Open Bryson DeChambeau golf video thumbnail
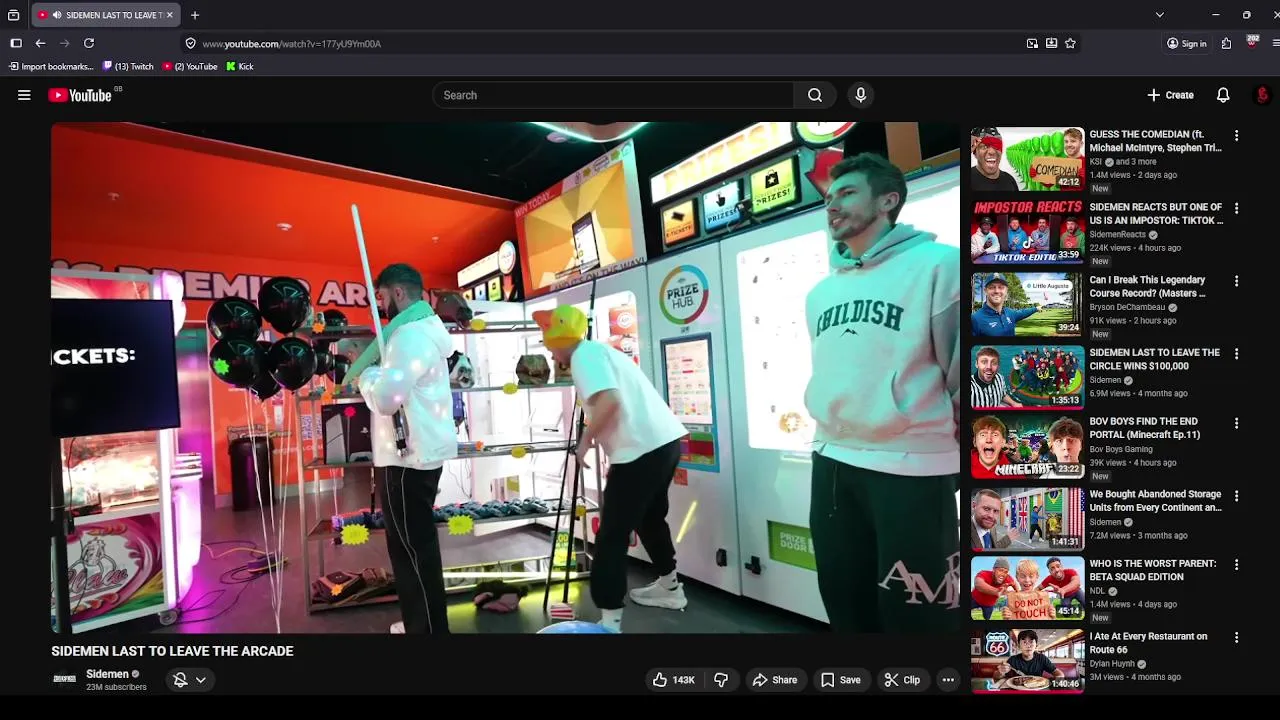1280x720 pixels. pos(1027,305)
